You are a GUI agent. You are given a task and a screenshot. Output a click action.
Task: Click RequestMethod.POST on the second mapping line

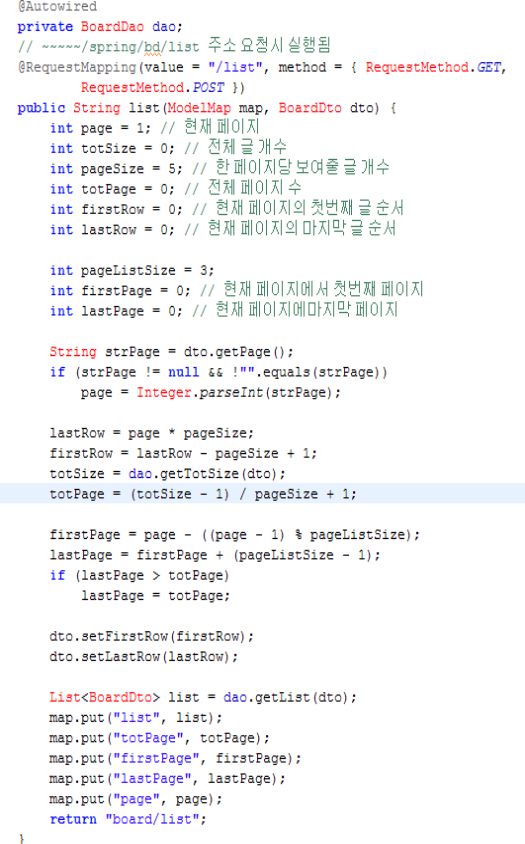152,87
